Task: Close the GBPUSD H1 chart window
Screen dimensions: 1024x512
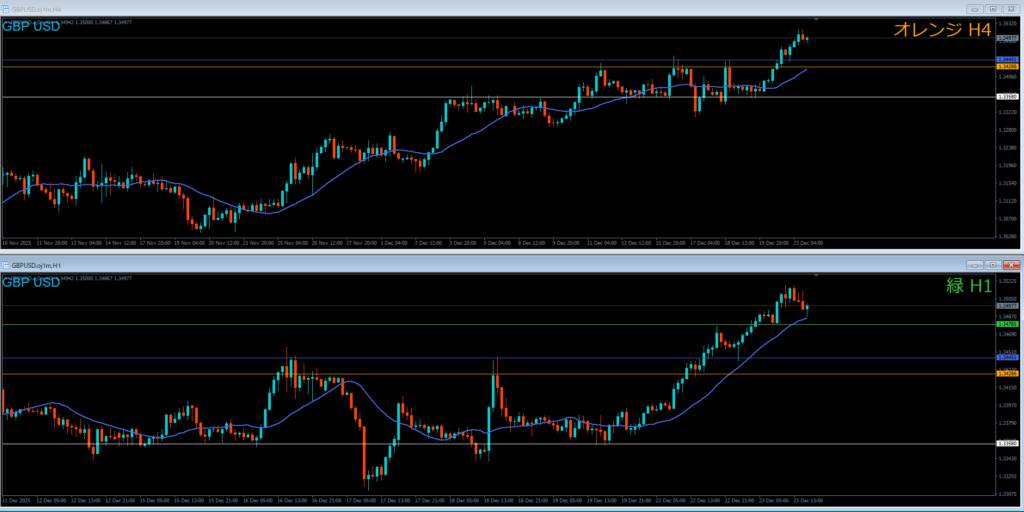Action: click(1010, 265)
